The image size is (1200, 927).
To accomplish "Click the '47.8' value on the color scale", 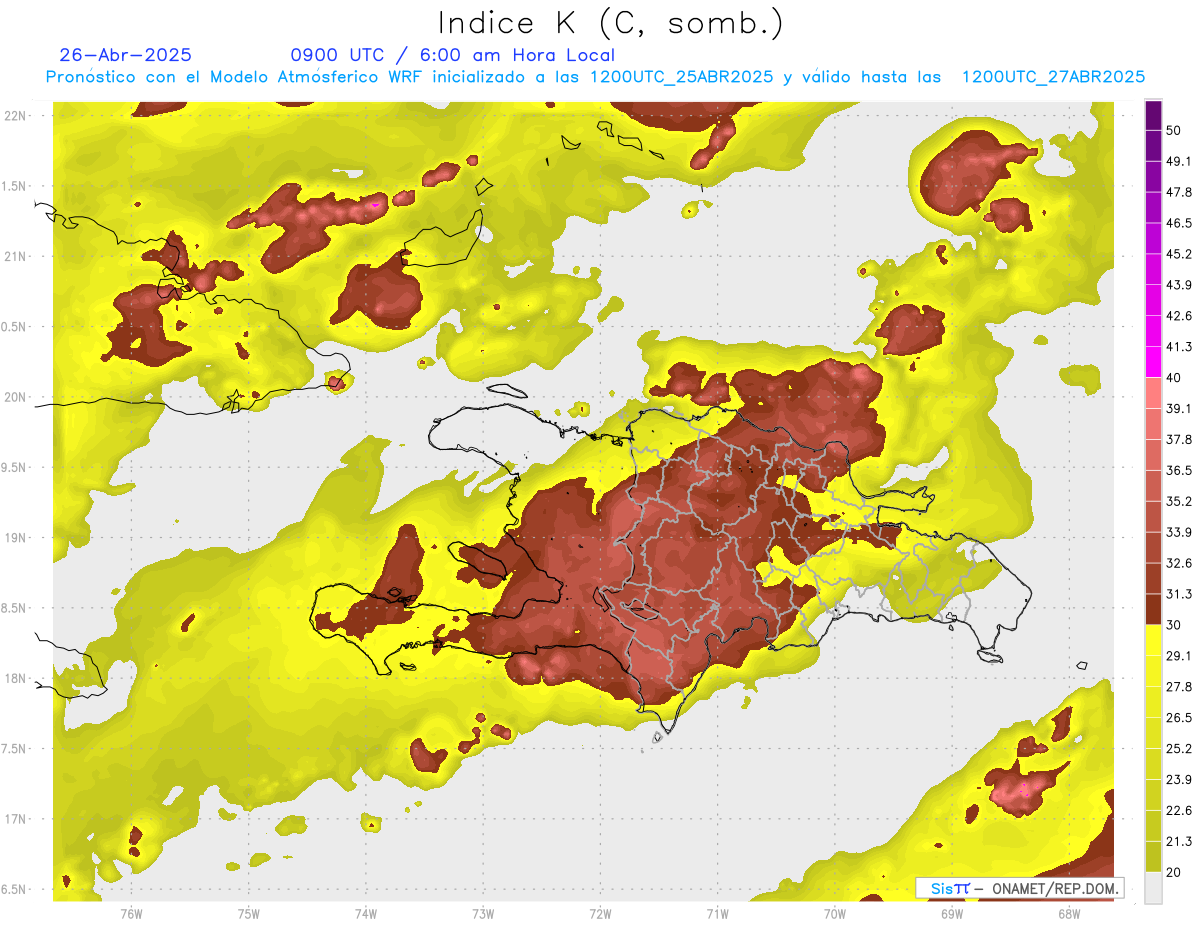I will (x=1179, y=192).
